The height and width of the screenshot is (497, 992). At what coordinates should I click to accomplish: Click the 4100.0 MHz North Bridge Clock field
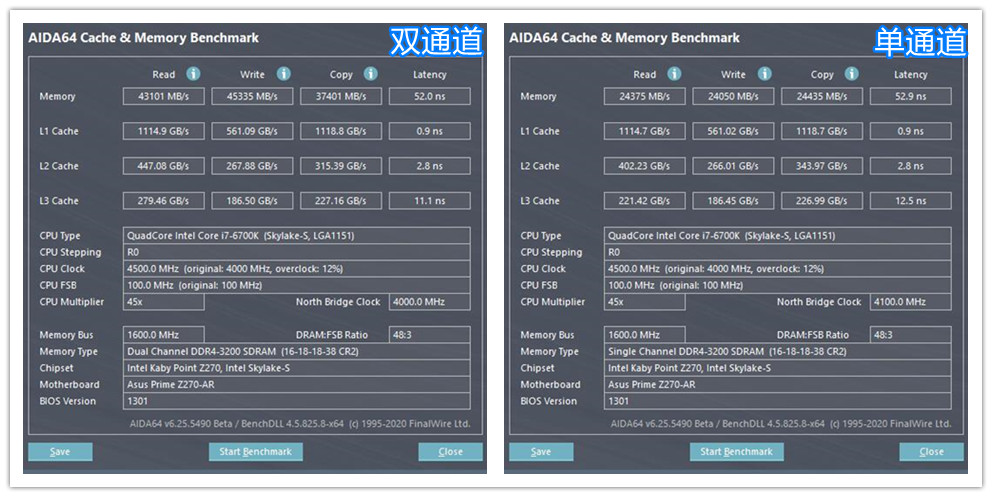(x=910, y=302)
